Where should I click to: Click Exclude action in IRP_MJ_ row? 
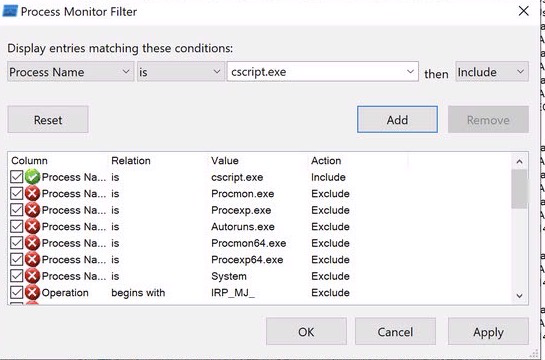330,293
